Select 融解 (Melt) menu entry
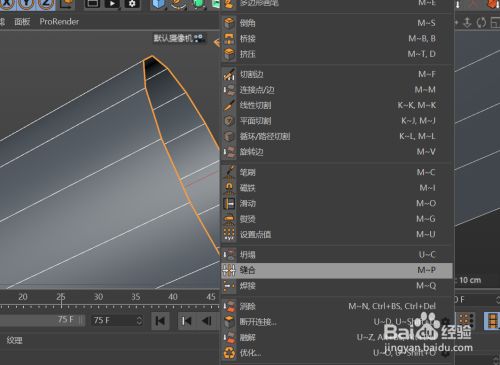The image size is (500, 365). [x=337, y=337]
